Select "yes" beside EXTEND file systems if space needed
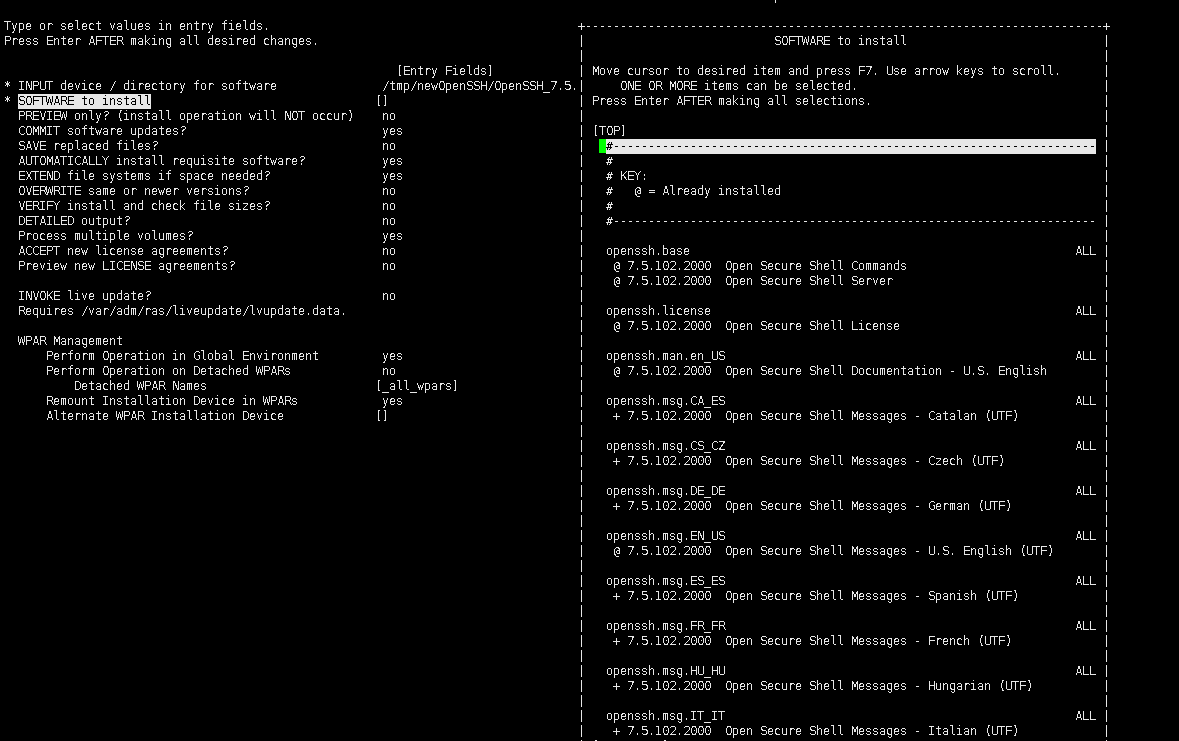 392,176
